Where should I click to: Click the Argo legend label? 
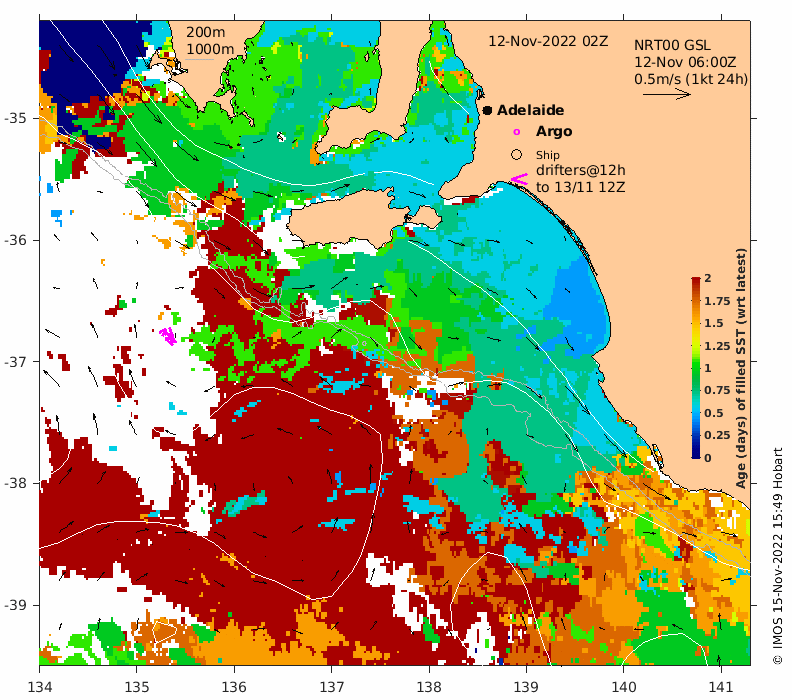click(x=554, y=131)
